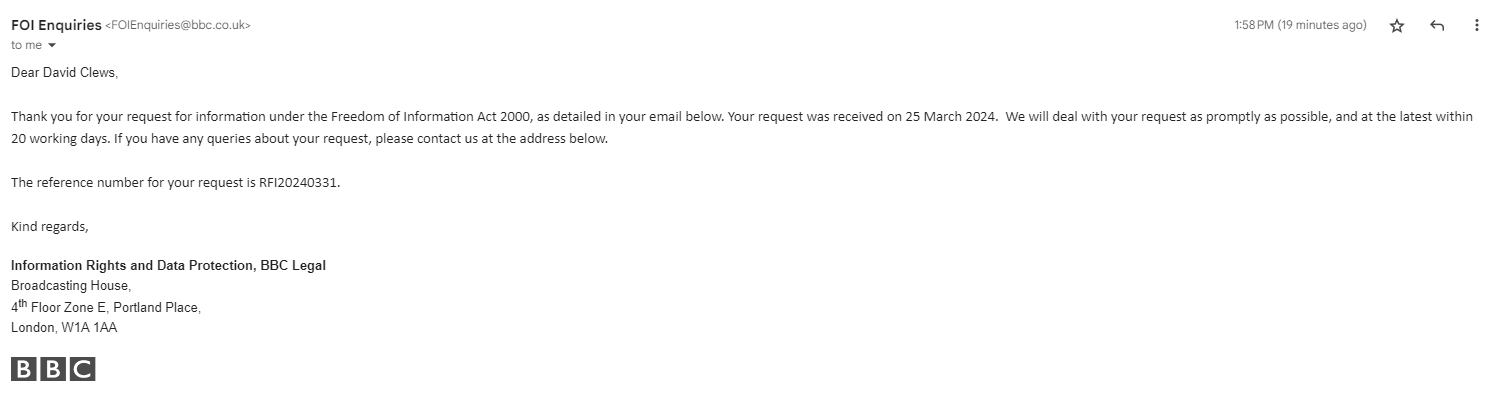The width and height of the screenshot is (1496, 413).
Task: Click the reply arrow icon
Action: tap(1437, 26)
